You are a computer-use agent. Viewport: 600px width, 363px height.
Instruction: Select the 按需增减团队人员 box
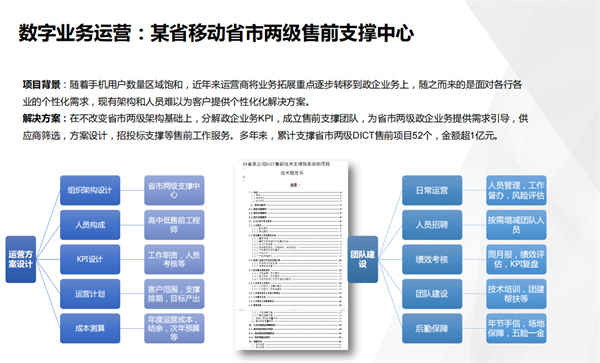click(x=516, y=225)
